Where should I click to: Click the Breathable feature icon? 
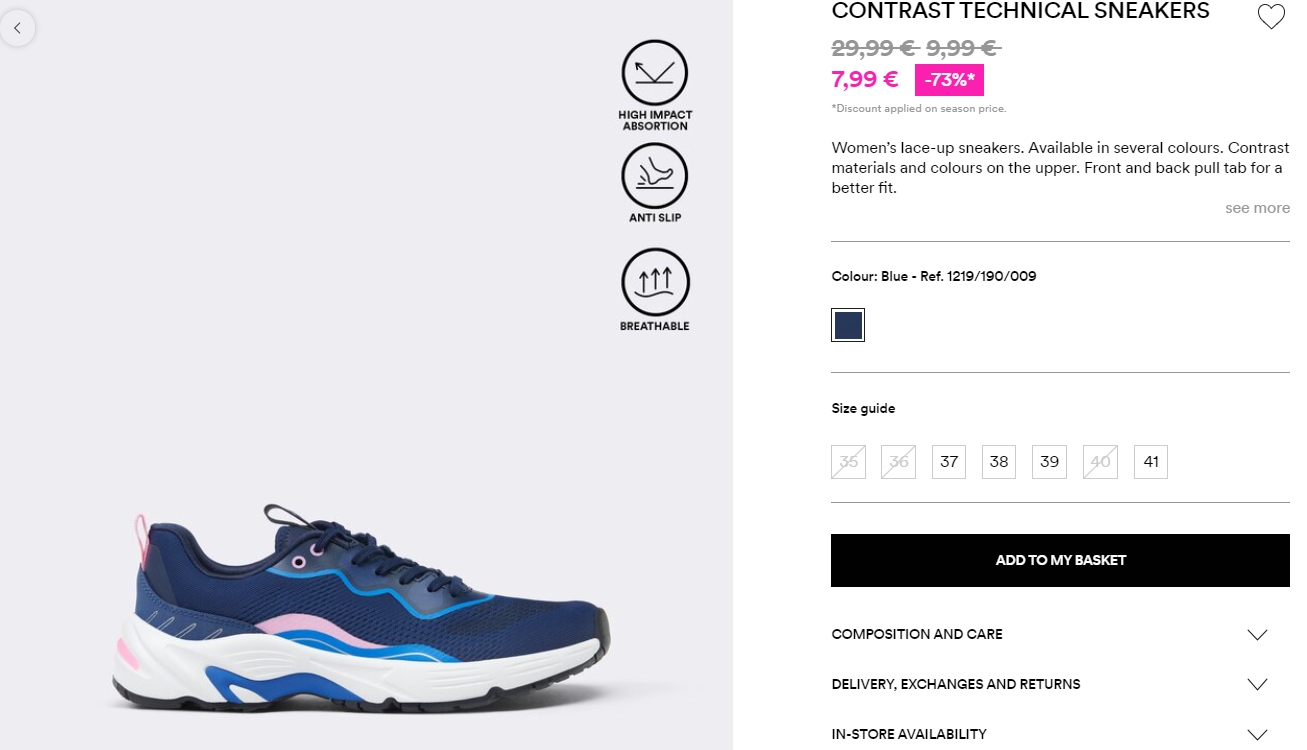click(655, 282)
